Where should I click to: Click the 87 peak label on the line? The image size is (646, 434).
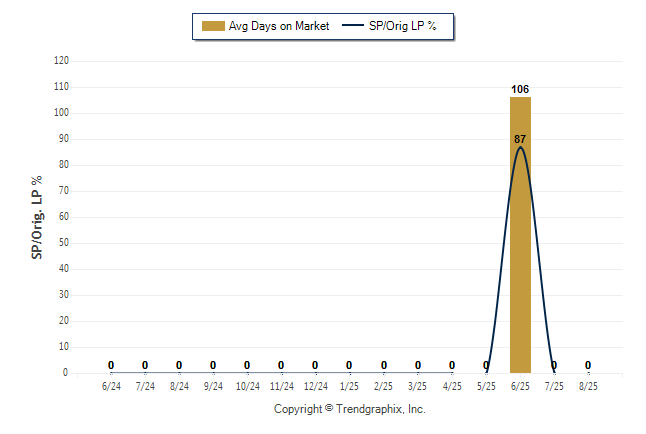coord(520,139)
